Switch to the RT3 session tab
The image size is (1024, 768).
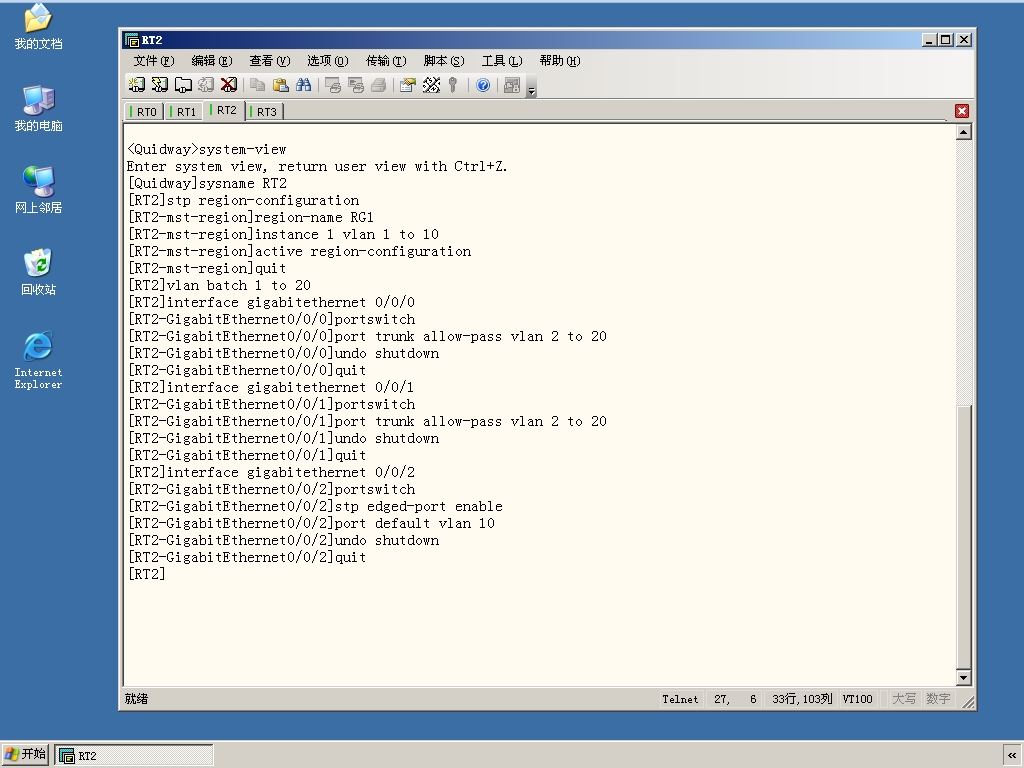coord(264,112)
